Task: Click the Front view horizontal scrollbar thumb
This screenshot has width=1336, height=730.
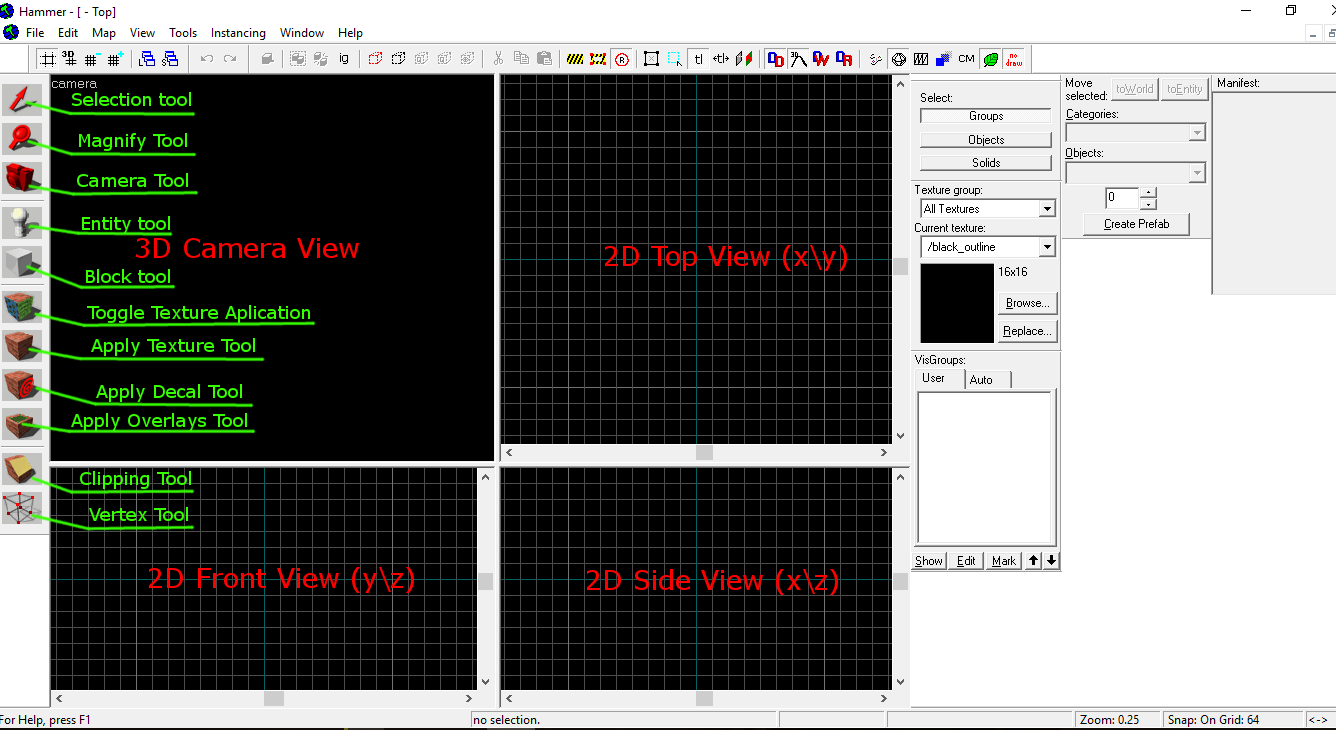Action: (273, 698)
